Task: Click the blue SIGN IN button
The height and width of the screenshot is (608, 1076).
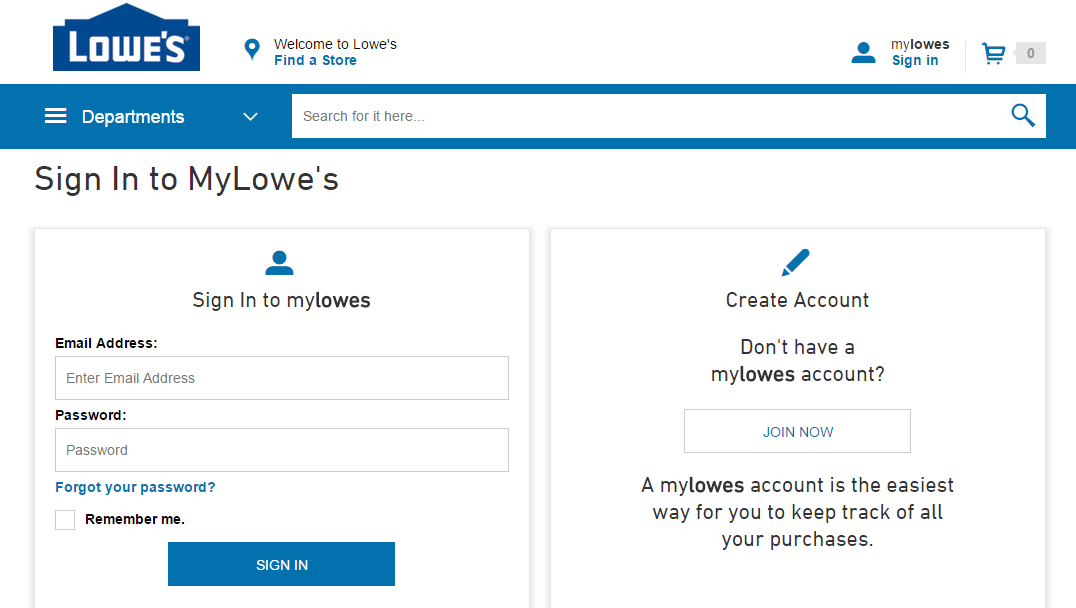Action: point(281,564)
